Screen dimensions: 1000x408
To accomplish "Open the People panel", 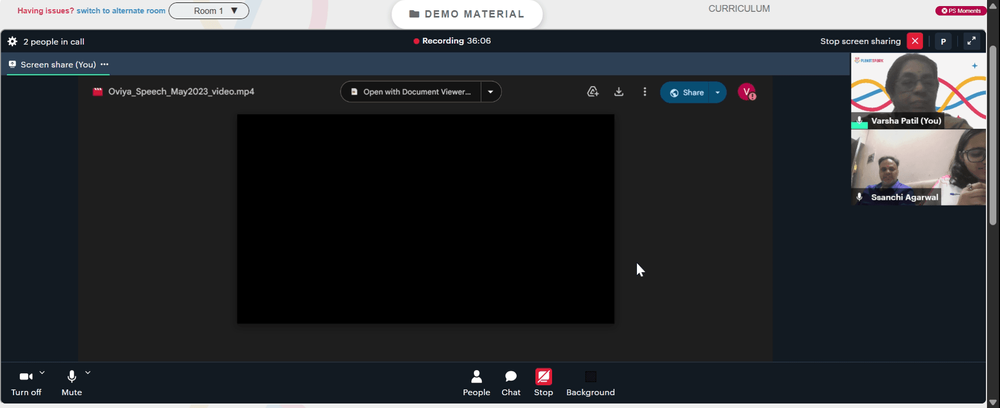I will 476,383.
